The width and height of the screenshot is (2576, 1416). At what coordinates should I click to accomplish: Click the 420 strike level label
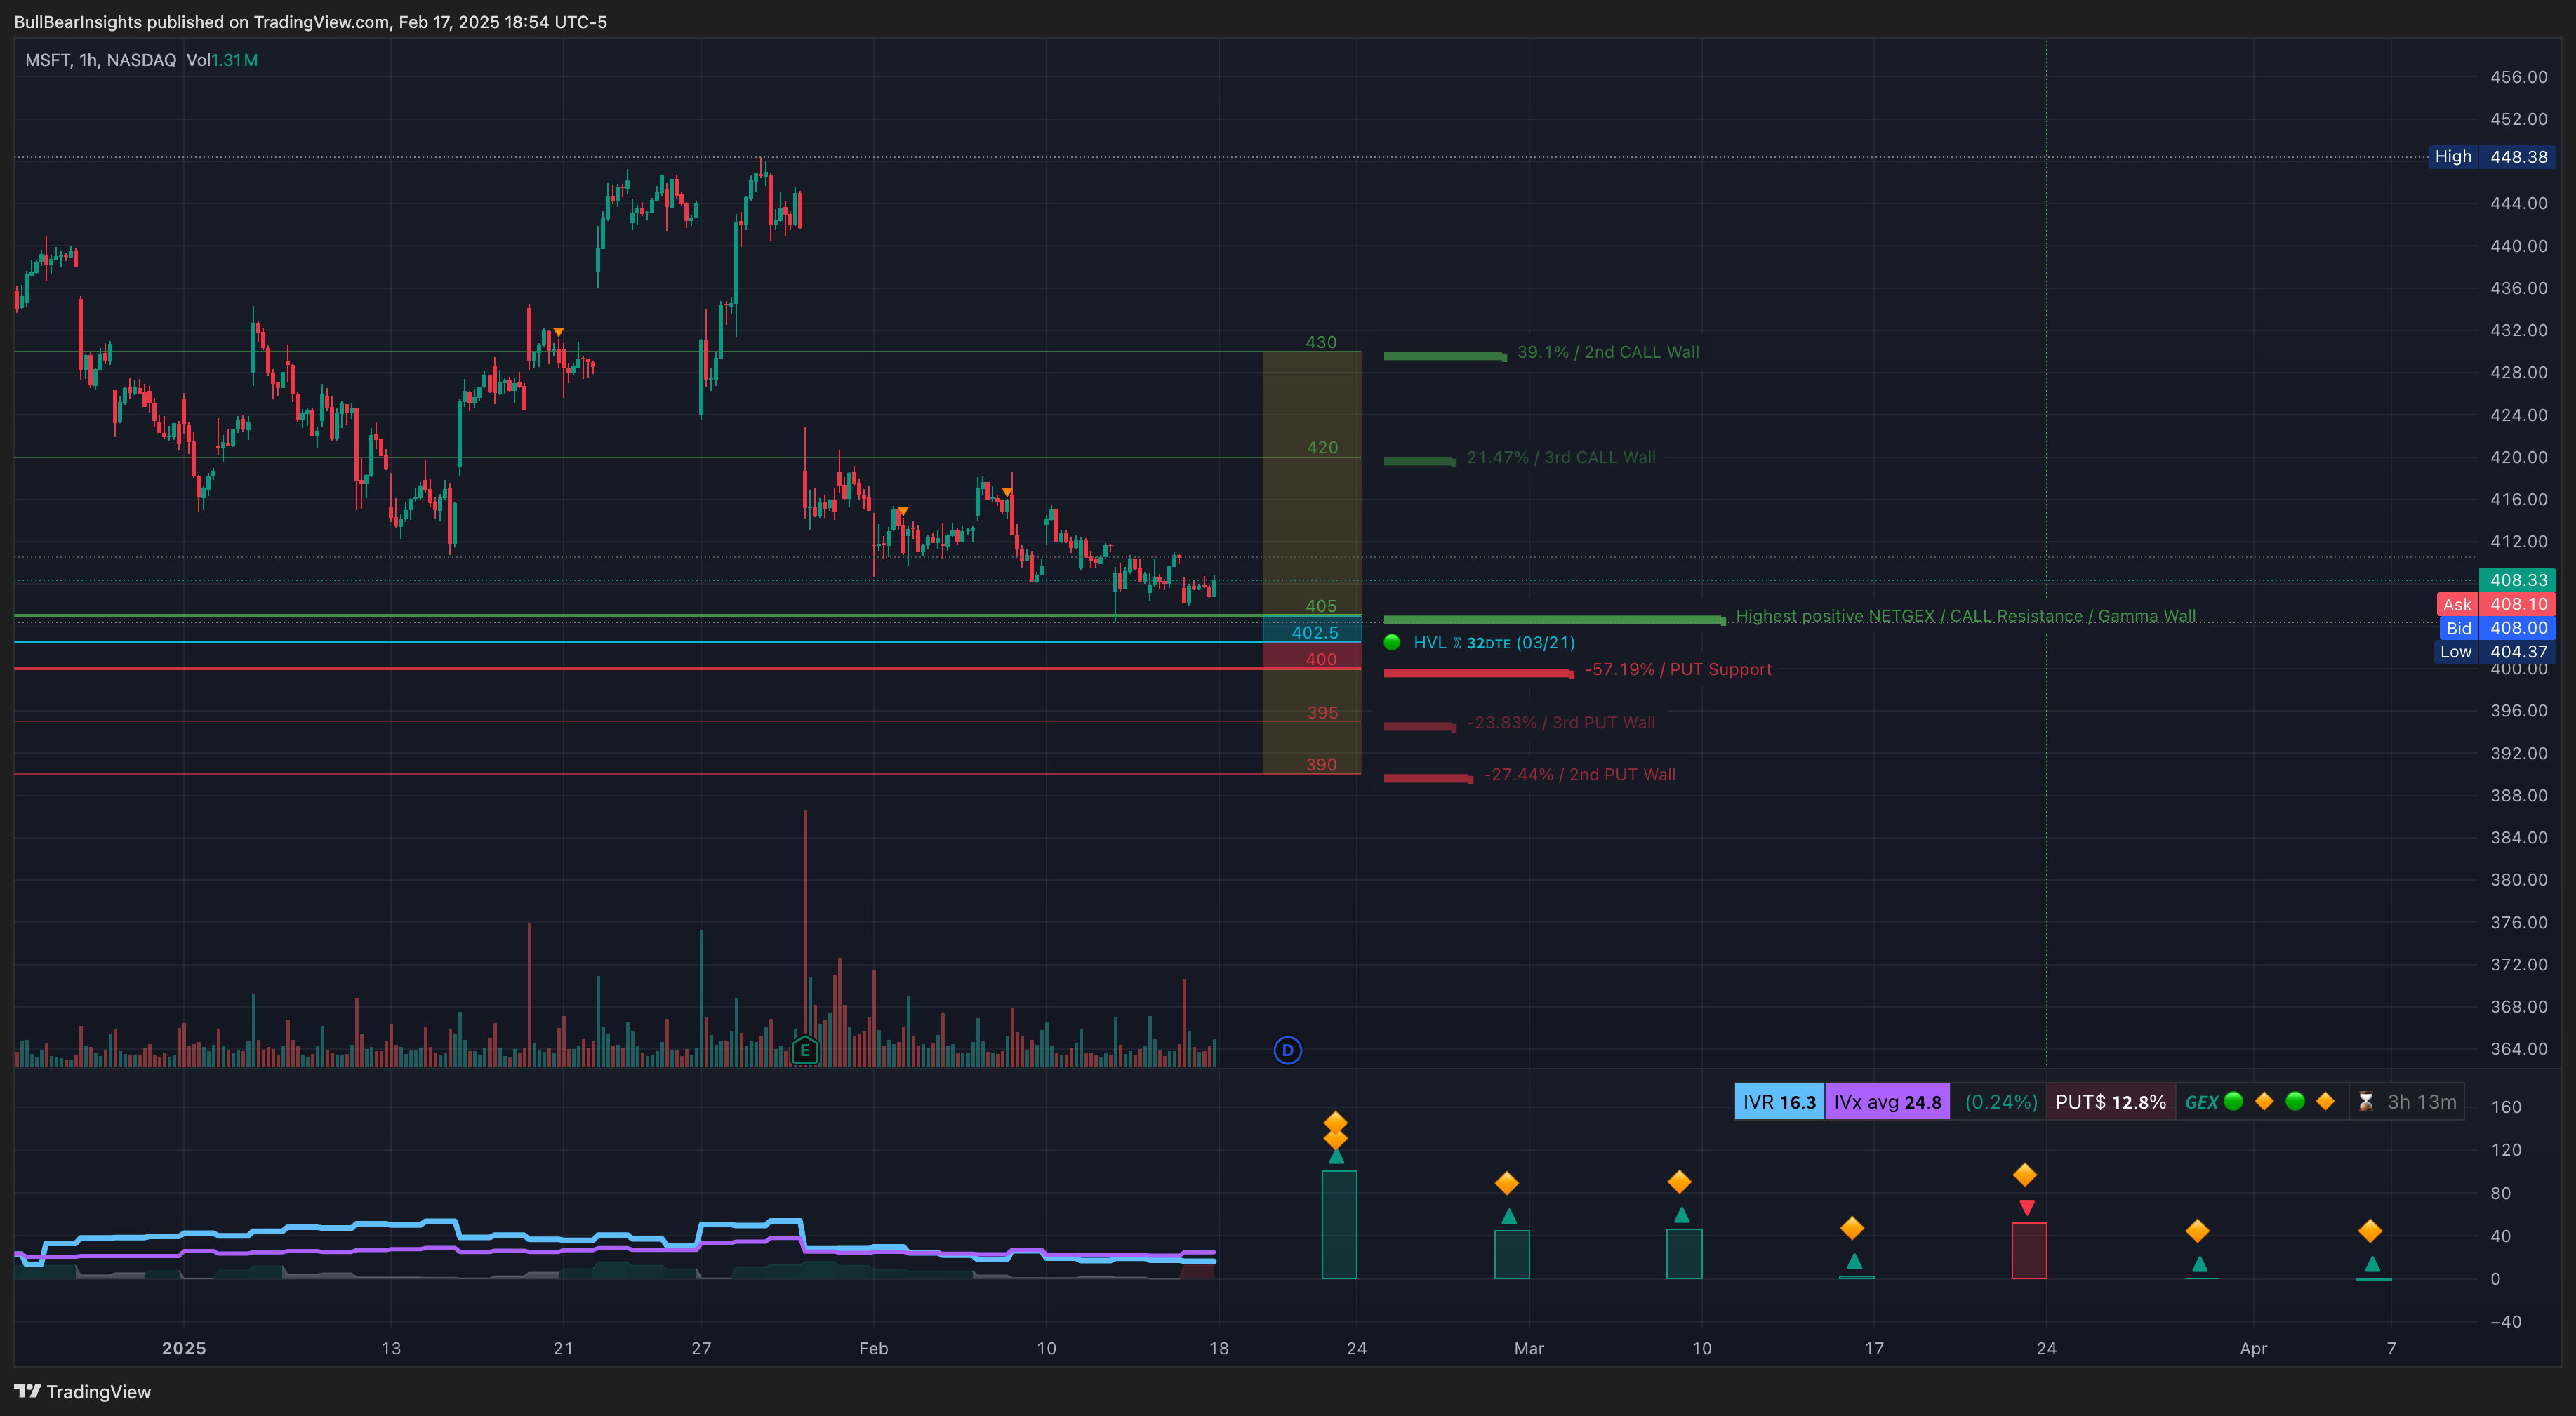click(x=1322, y=447)
